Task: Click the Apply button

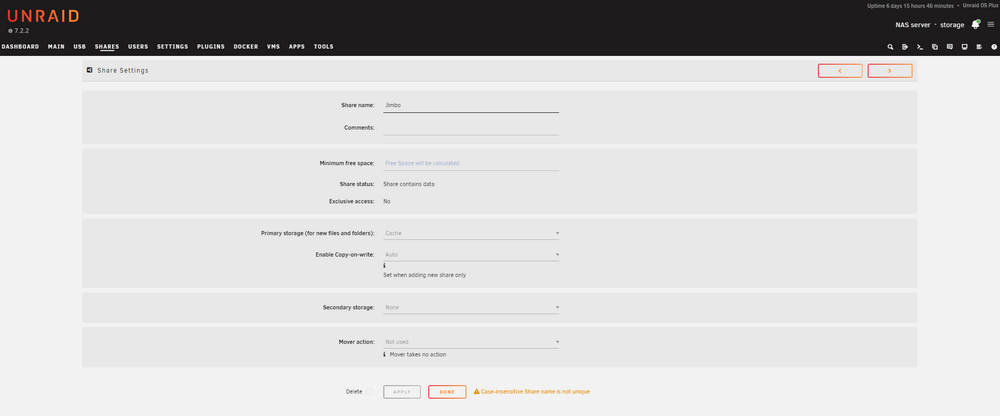Action: pos(402,392)
